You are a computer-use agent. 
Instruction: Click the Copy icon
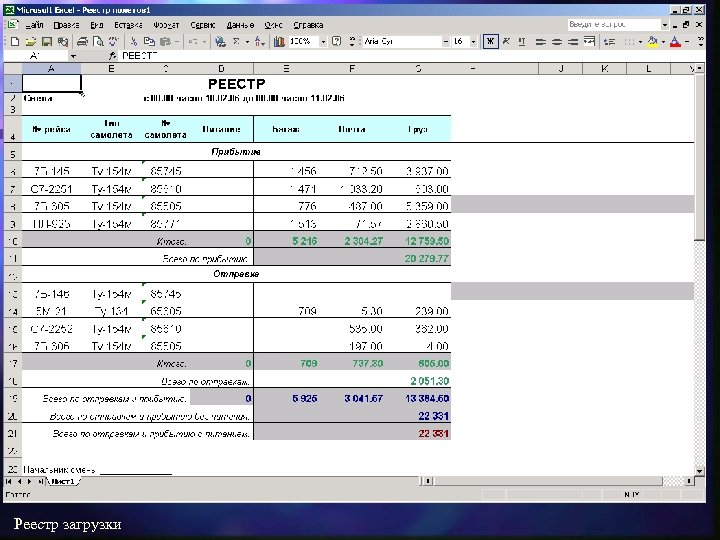click(149, 42)
